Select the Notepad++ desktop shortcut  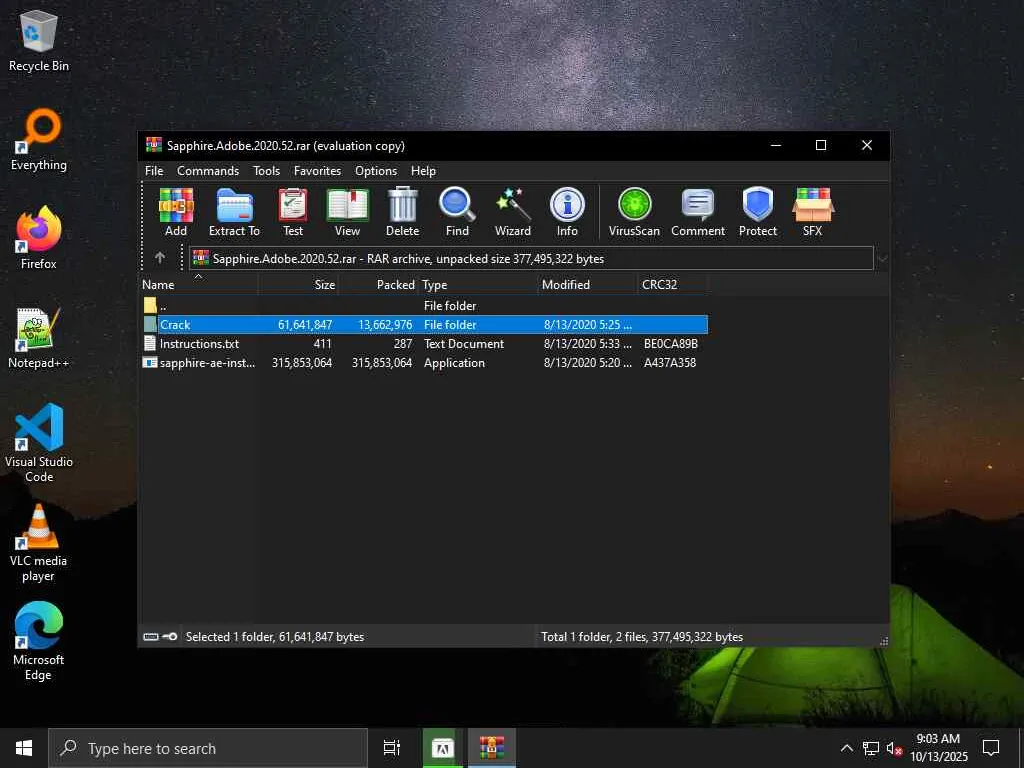click(39, 338)
